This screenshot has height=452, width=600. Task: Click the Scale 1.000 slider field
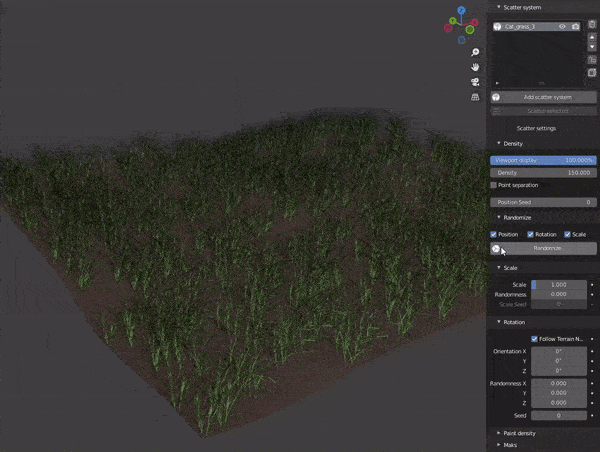(x=559, y=284)
